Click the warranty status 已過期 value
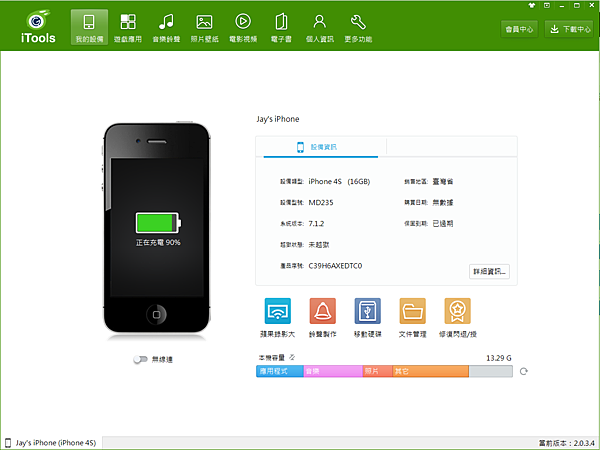The height and width of the screenshot is (450, 600). point(443,223)
